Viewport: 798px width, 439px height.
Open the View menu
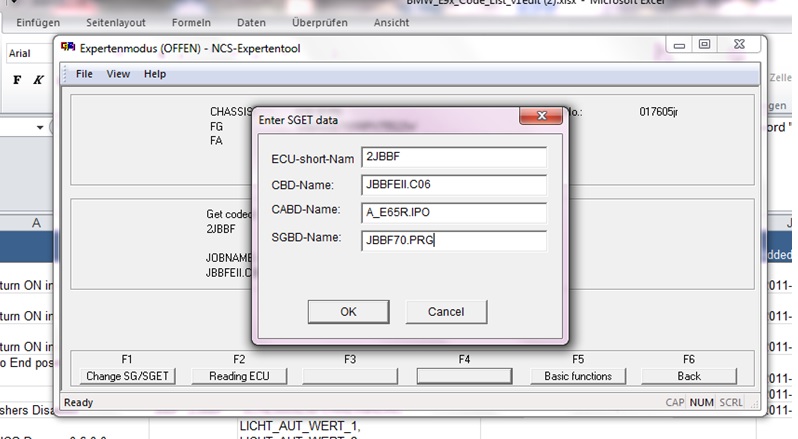[x=118, y=74]
